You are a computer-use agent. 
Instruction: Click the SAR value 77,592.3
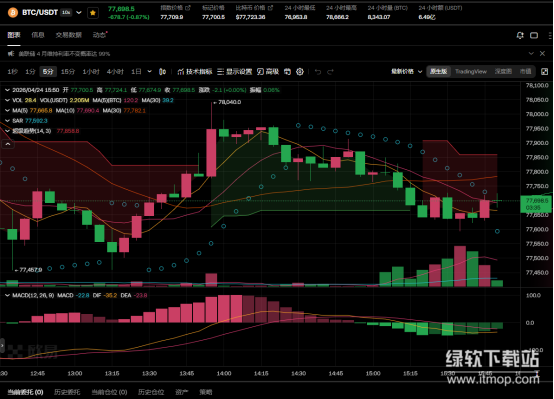pyautogui.click(x=36, y=121)
